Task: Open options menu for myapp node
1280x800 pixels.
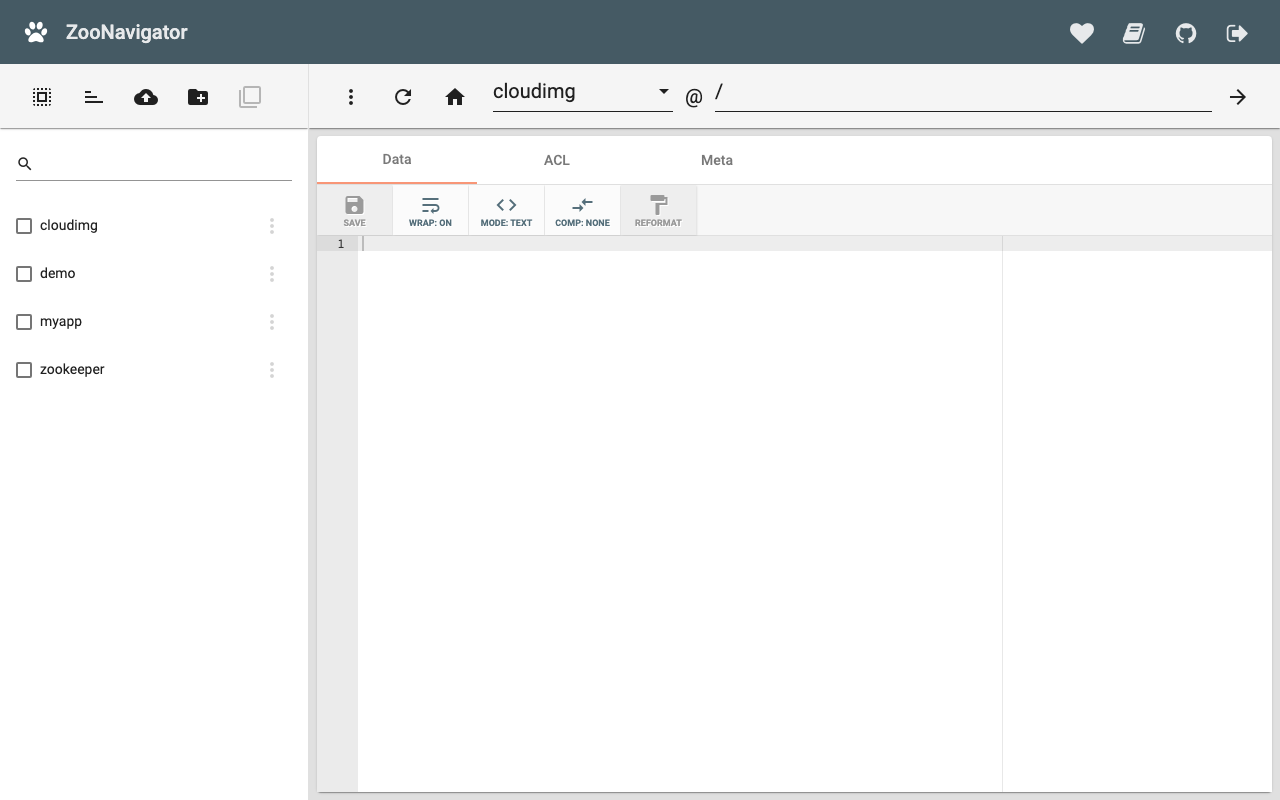Action: (x=272, y=322)
